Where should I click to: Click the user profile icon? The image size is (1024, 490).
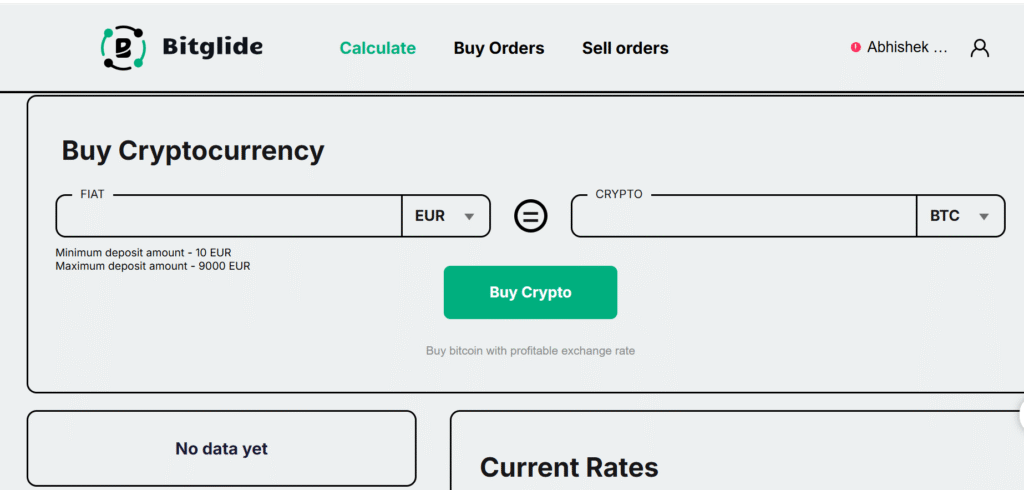(x=980, y=48)
